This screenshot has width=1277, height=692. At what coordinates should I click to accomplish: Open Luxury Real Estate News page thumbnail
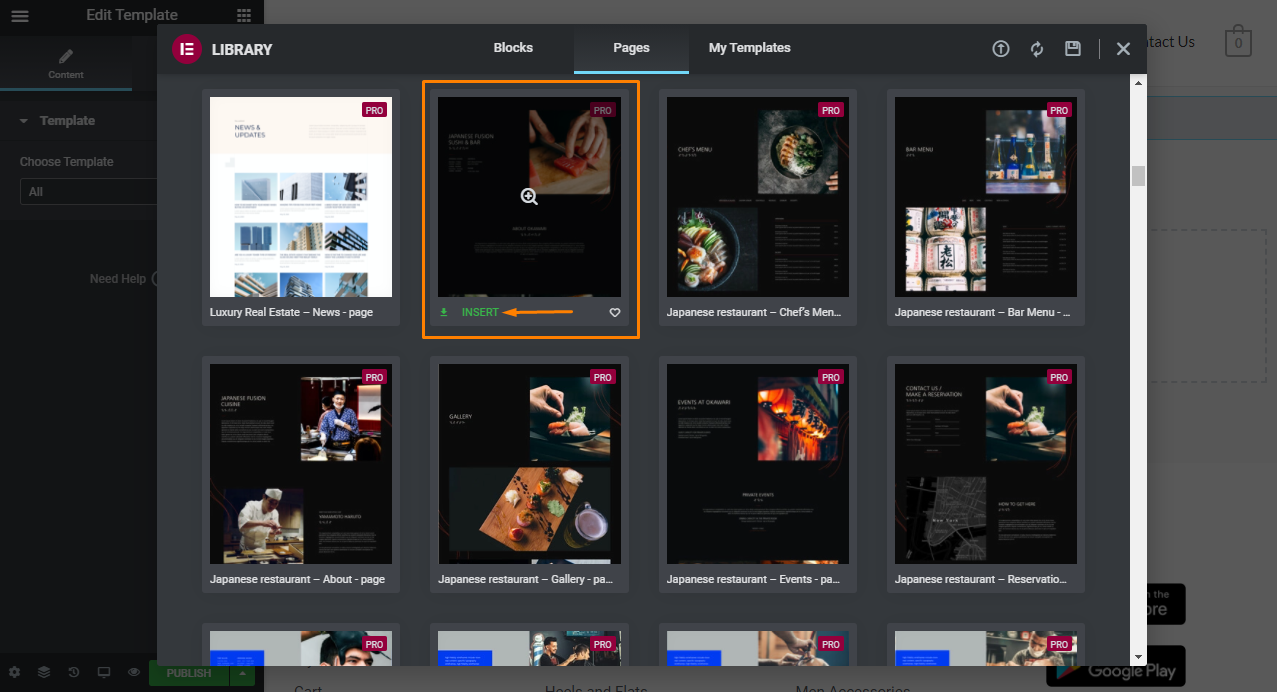click(301, 197)
